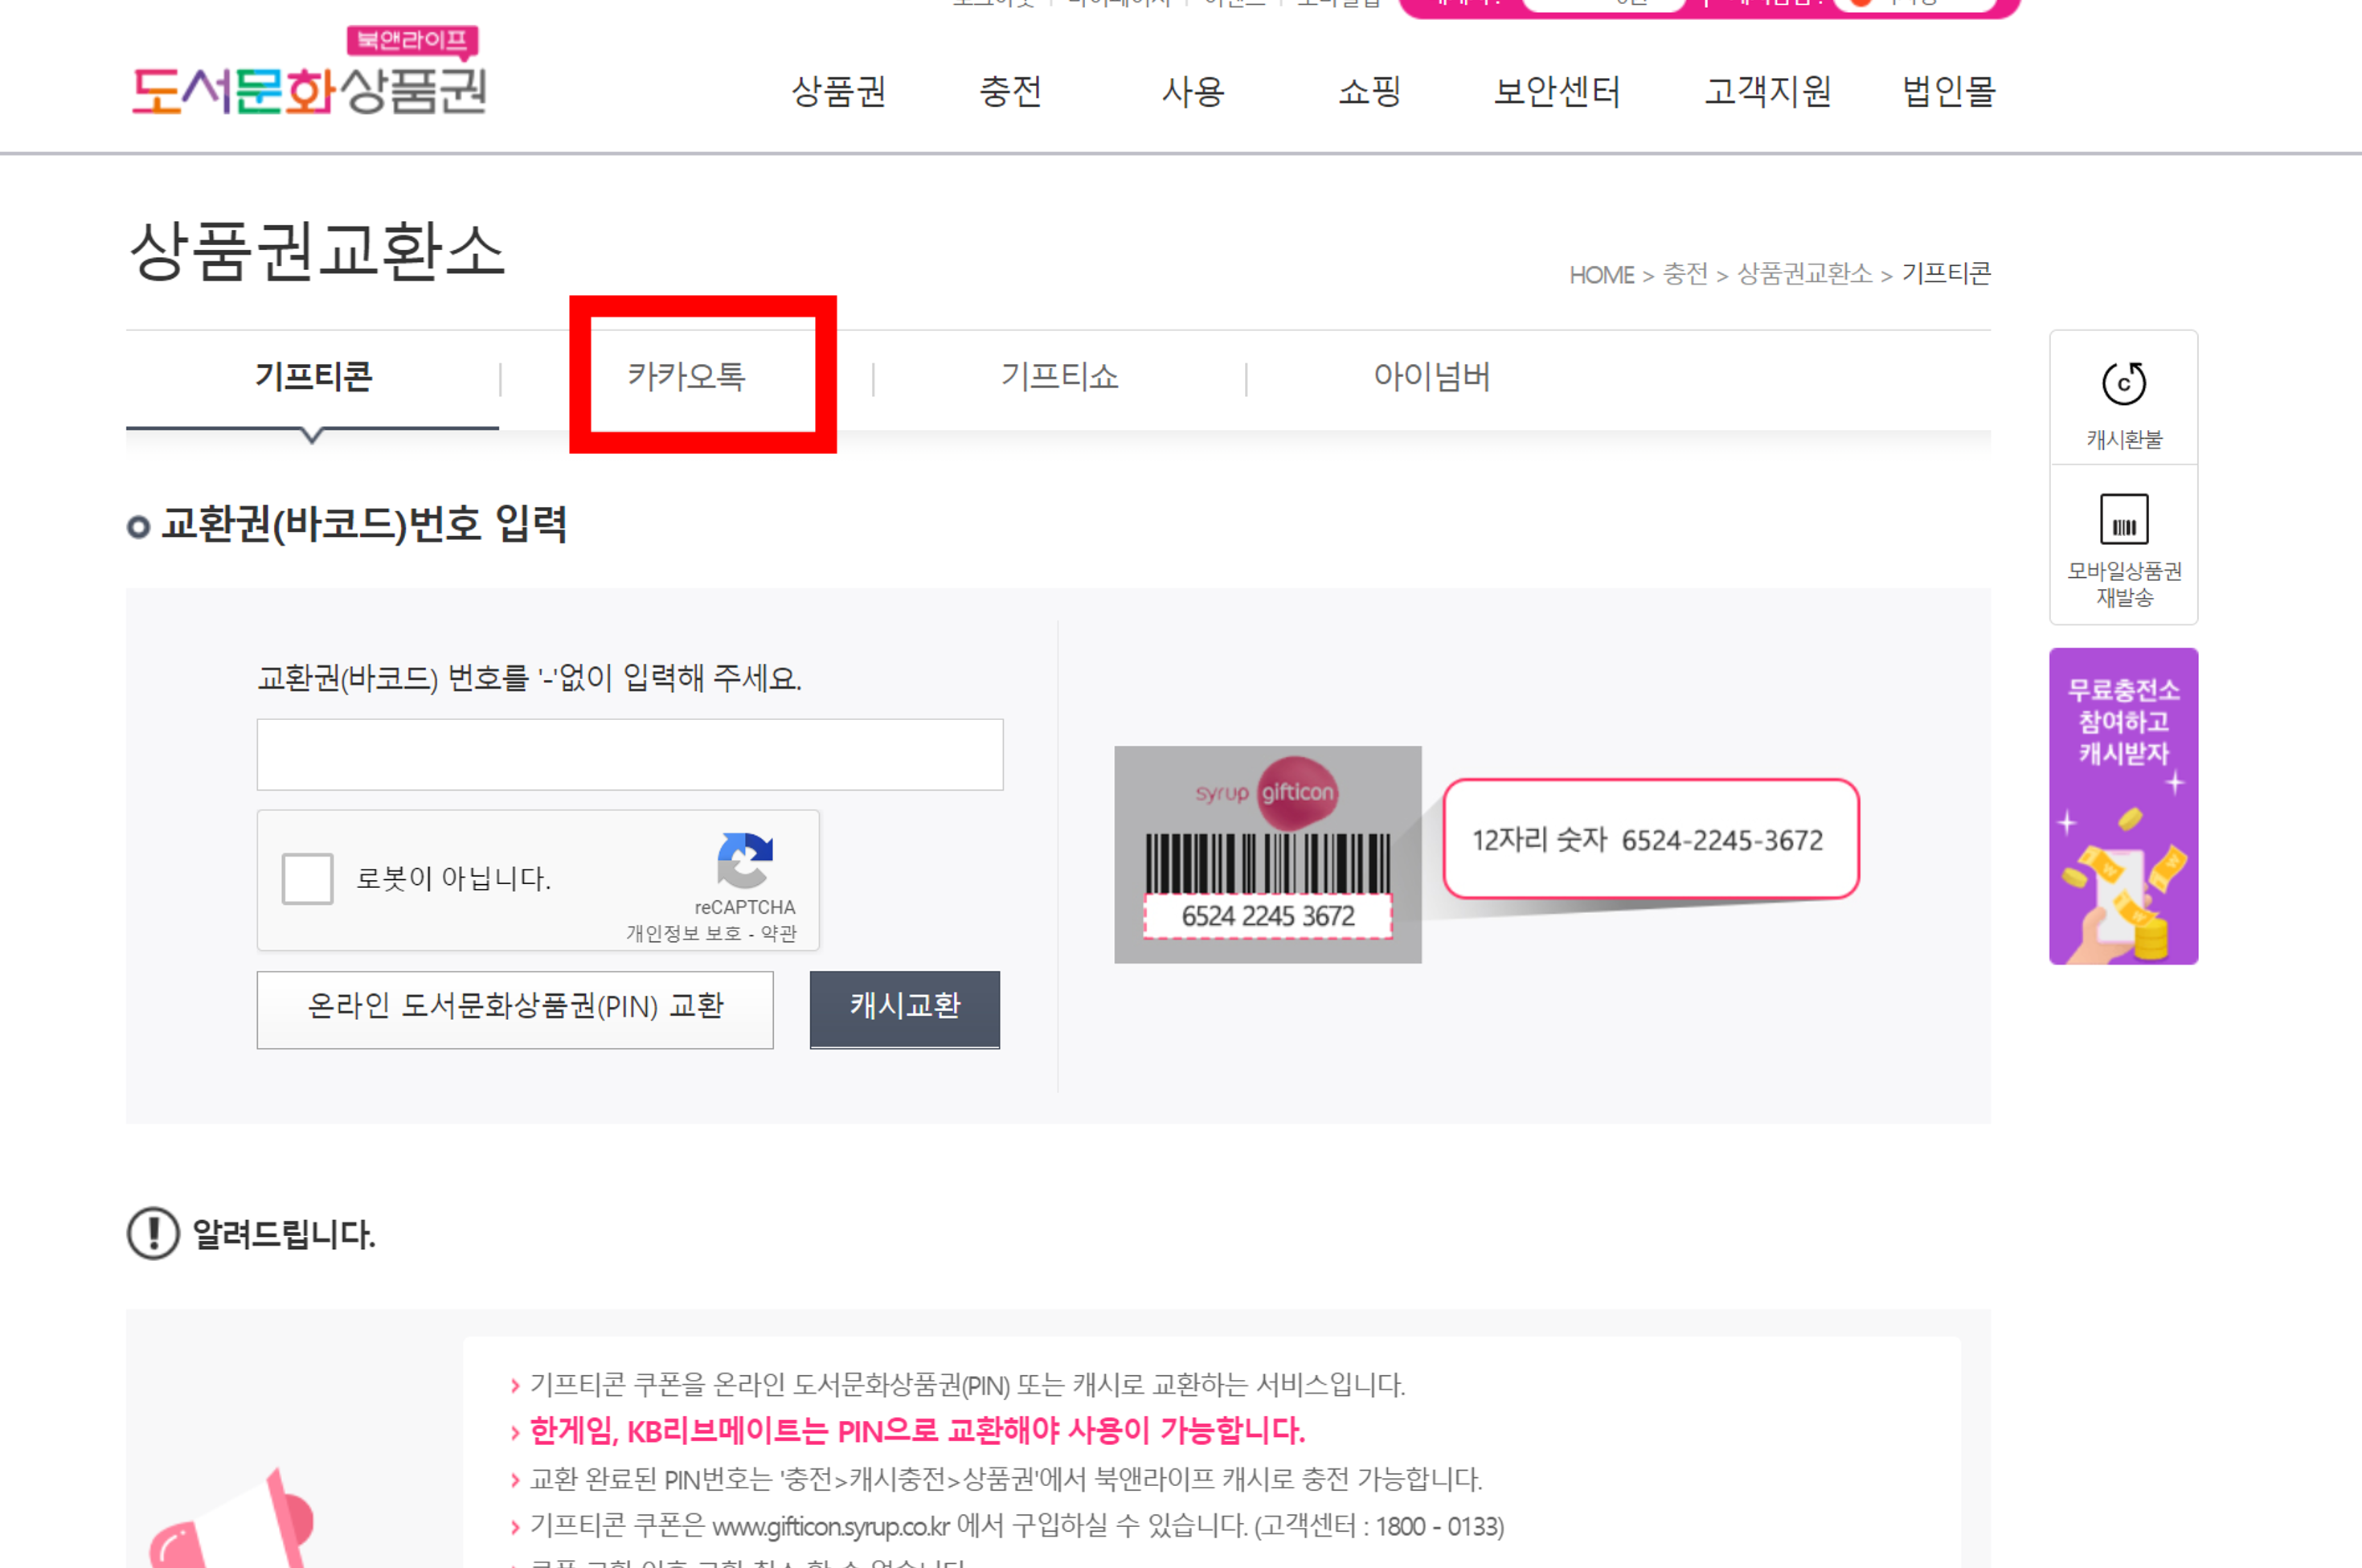Click the gifticon barcode sample image

point(1267,854)
